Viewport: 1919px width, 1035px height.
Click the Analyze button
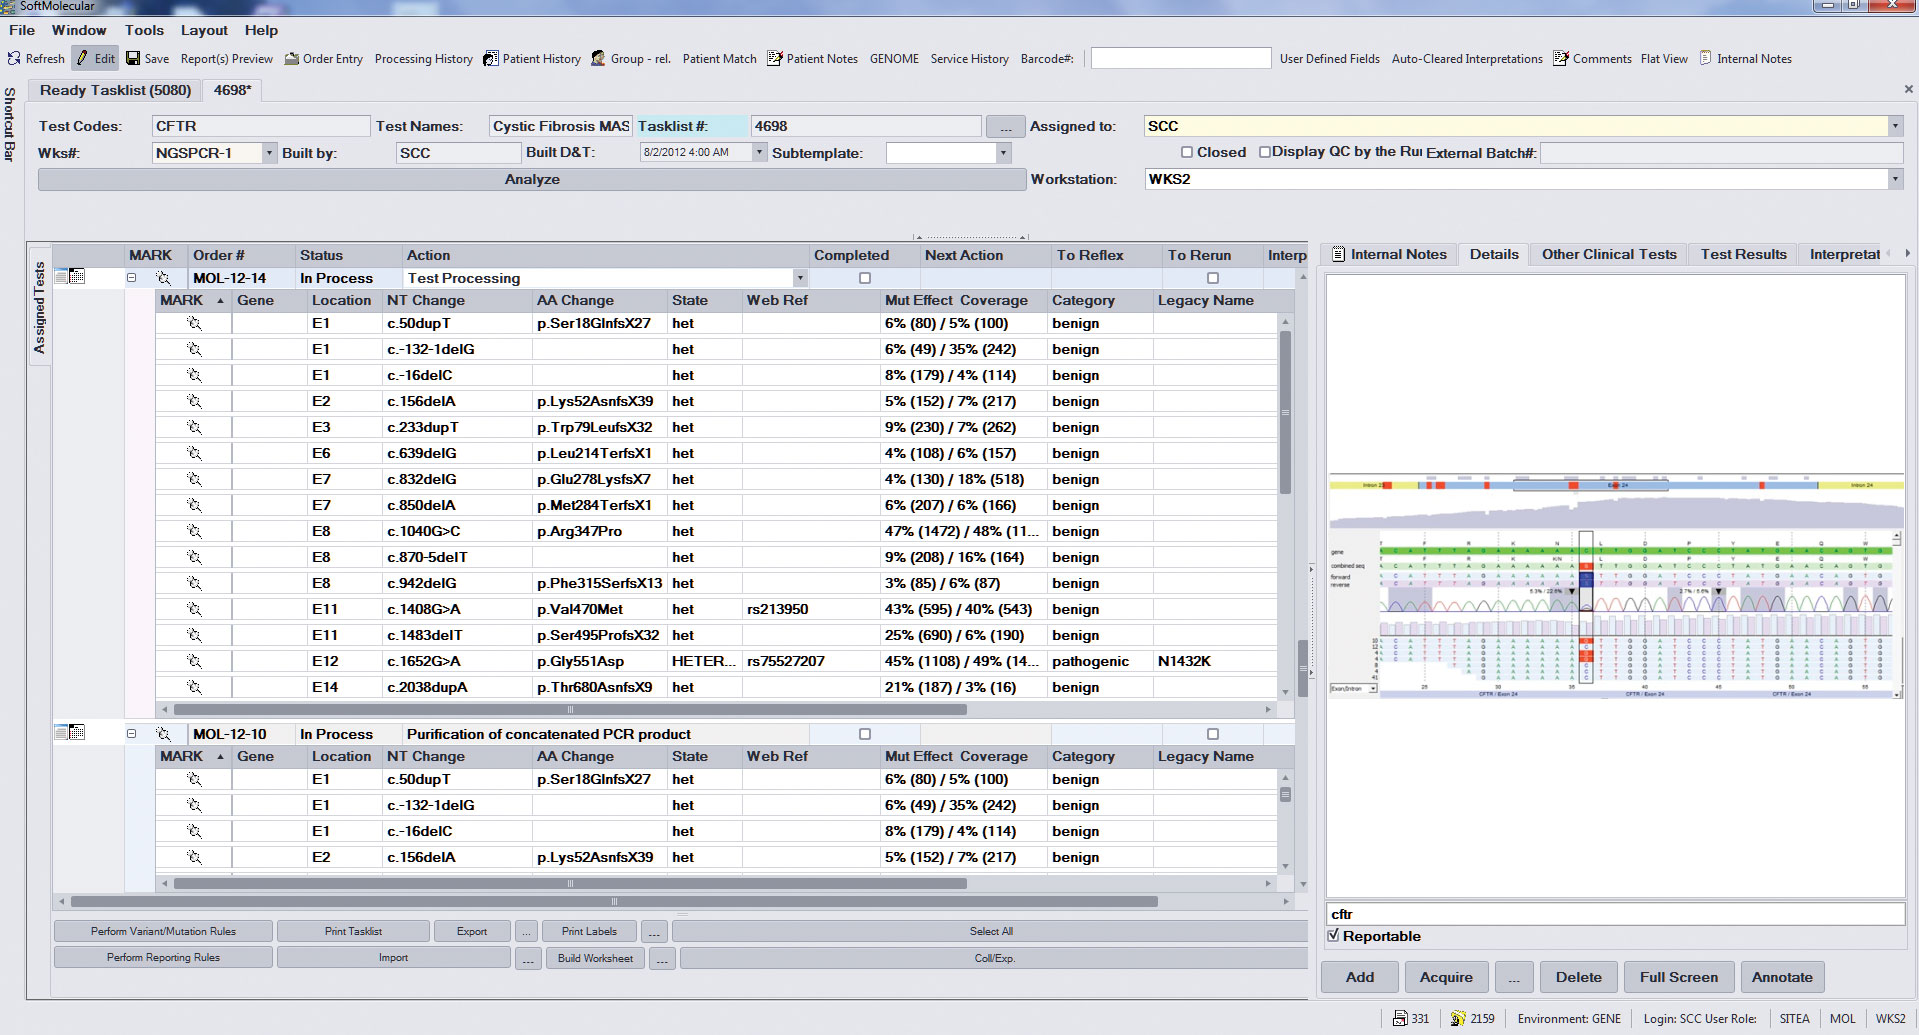[x=532, y=180]
